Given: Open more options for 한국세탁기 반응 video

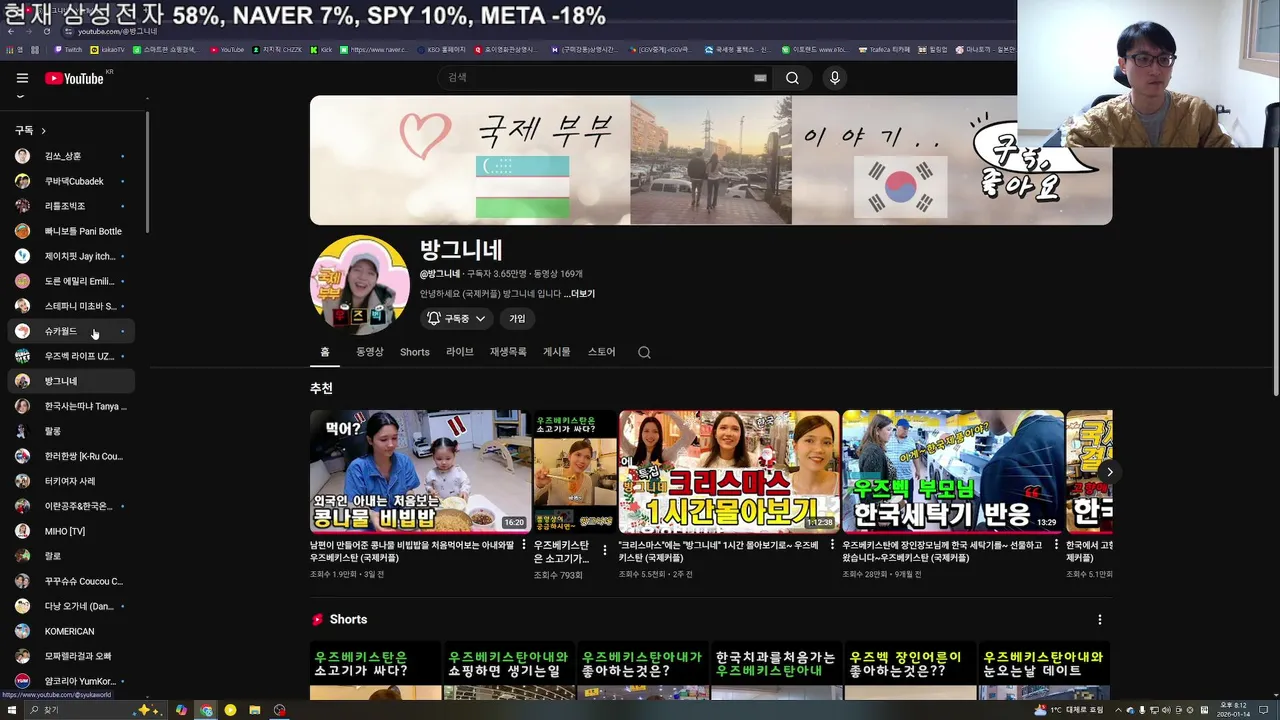Looking at the screenshot, I should (1055, 546).
